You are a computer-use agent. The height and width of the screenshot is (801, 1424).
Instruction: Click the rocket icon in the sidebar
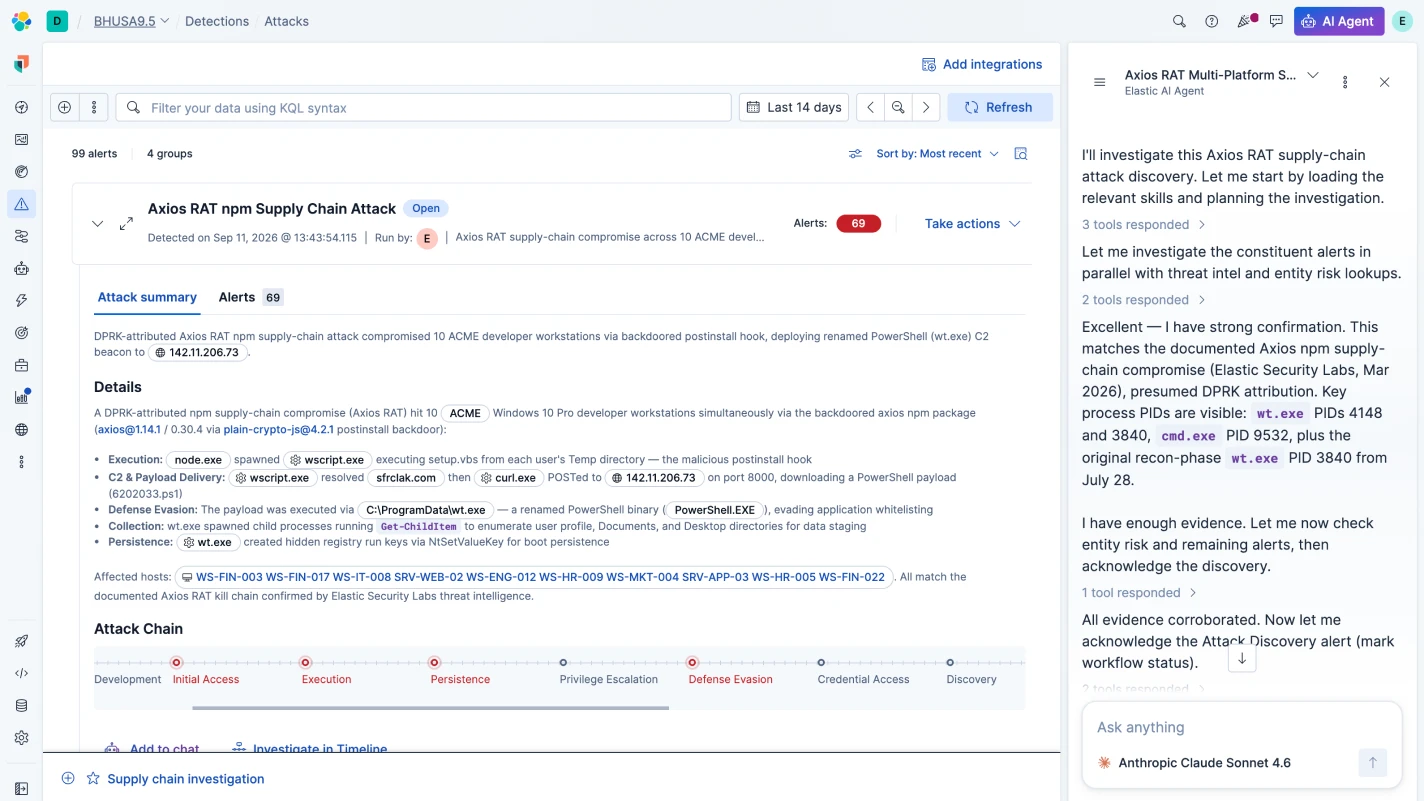[x=22, y=641]
